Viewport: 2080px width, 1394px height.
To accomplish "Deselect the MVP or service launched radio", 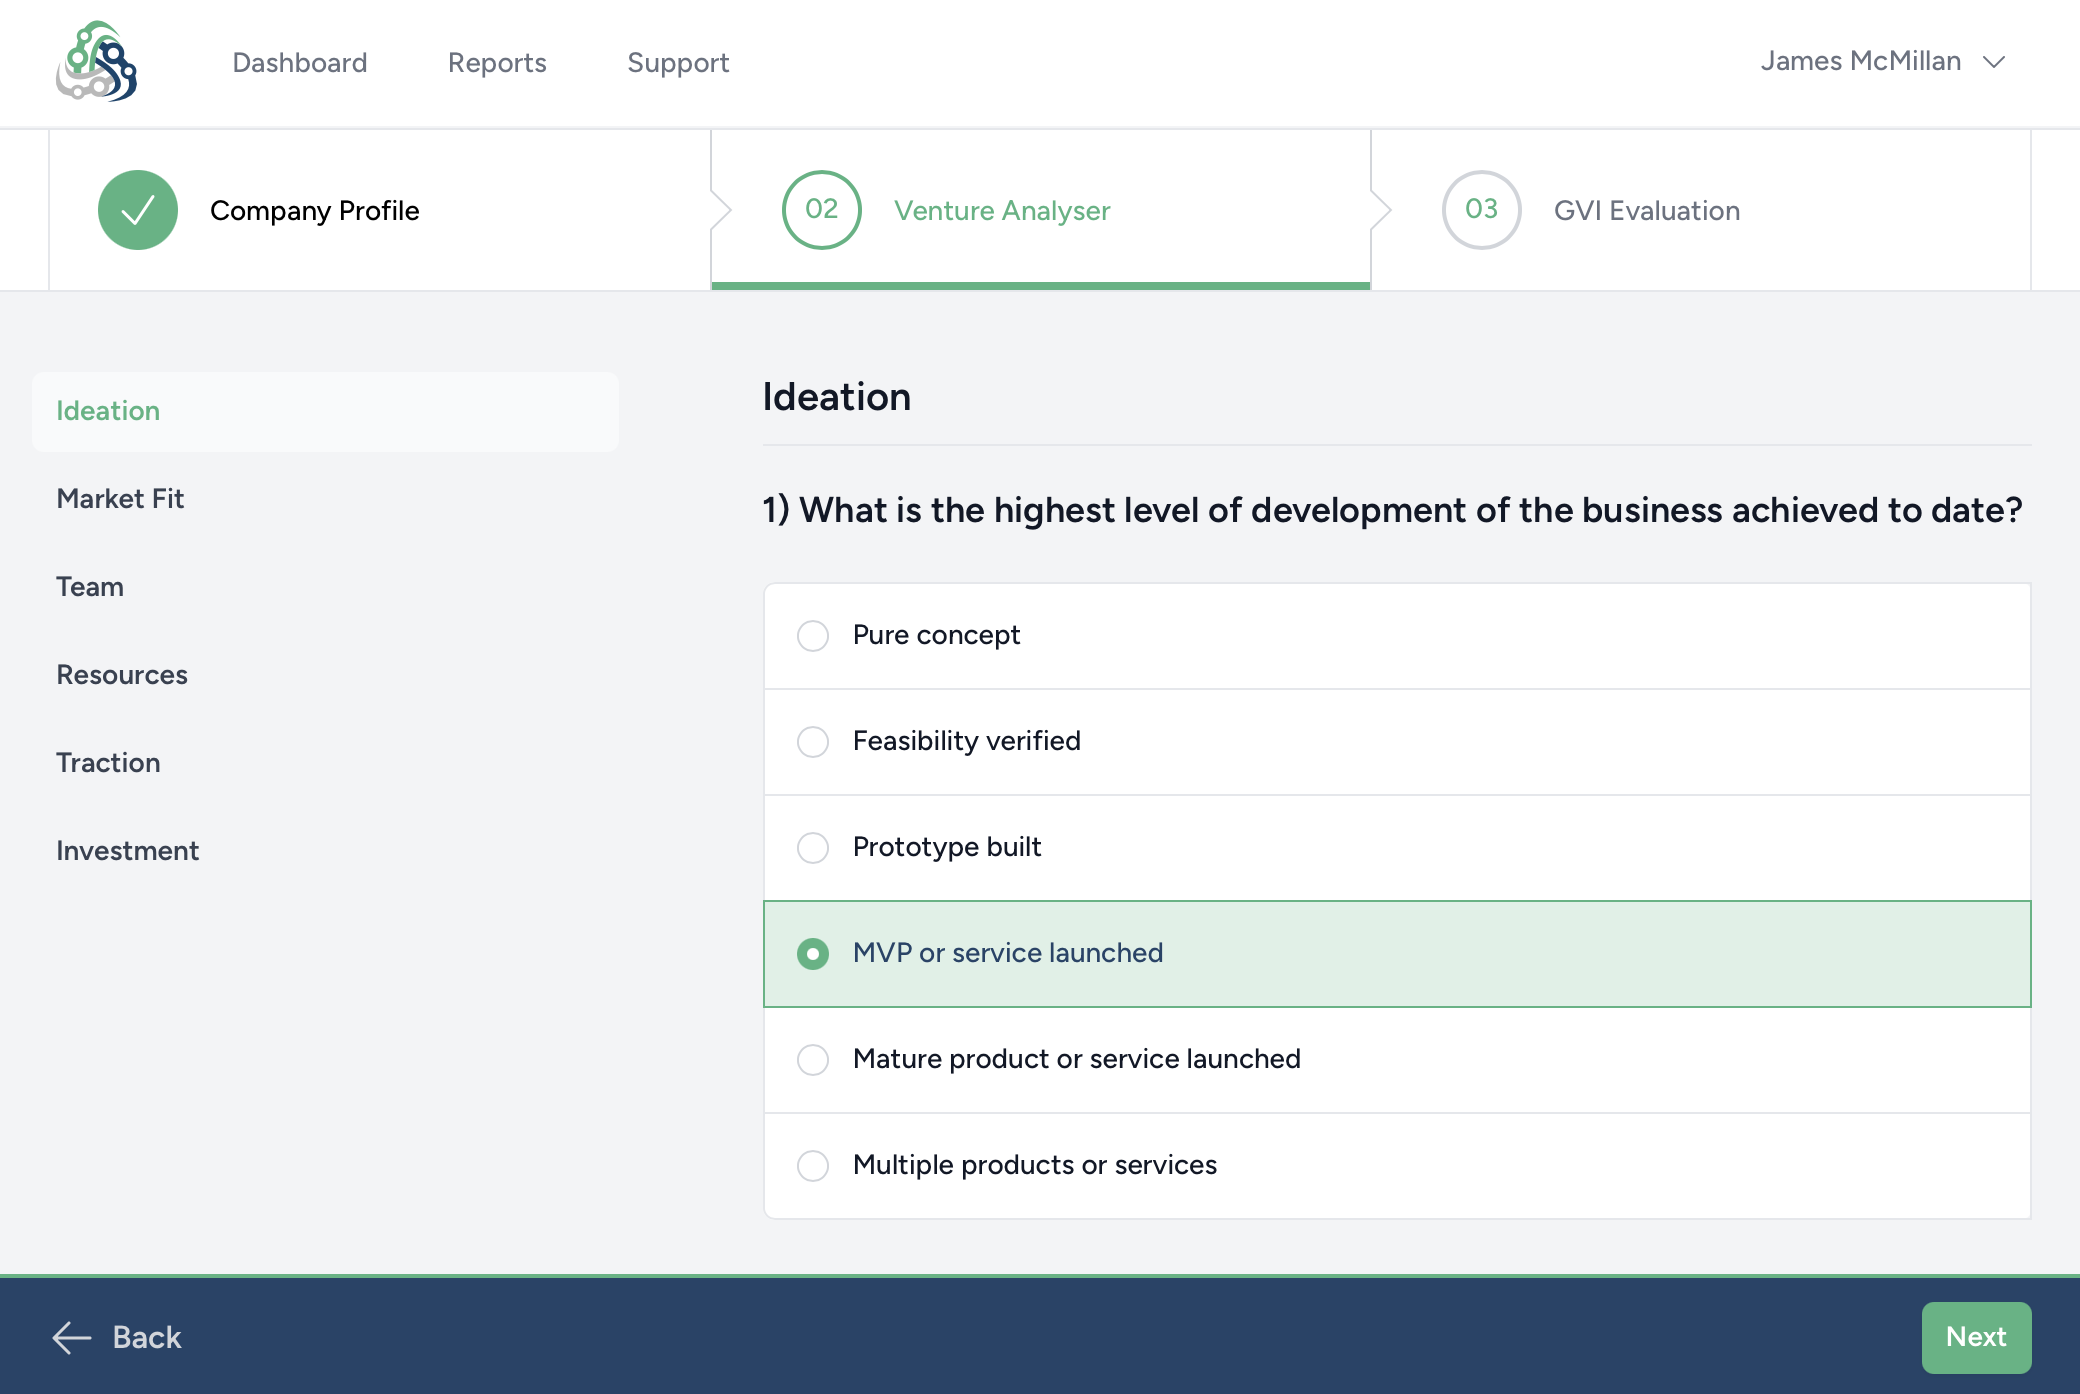I will click(x=813, y=954).
